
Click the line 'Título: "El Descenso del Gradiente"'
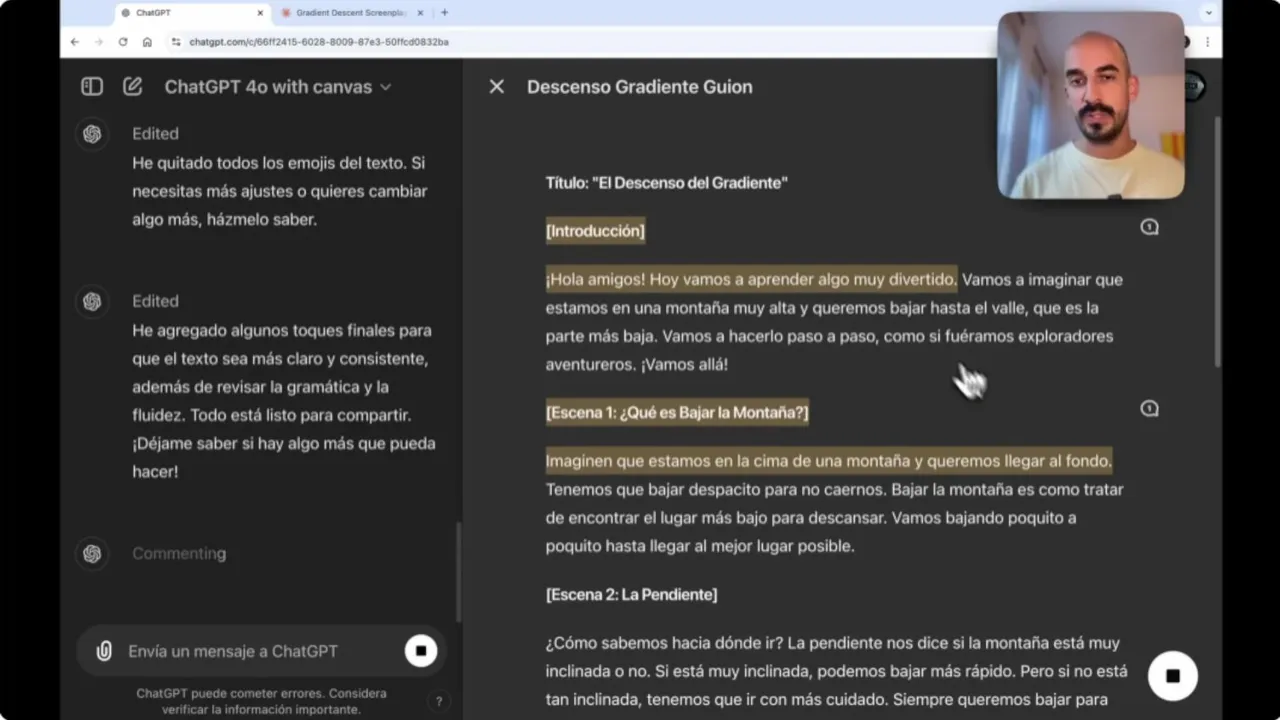tap(667, 183)
